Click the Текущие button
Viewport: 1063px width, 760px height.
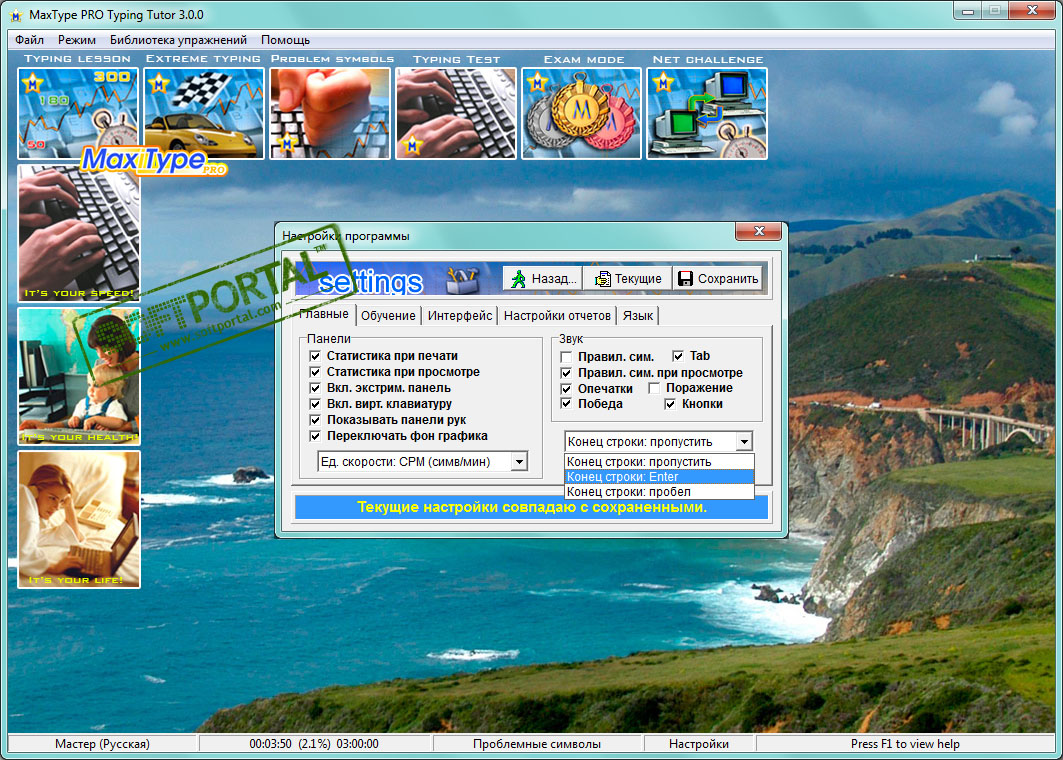tap(628, 279)
